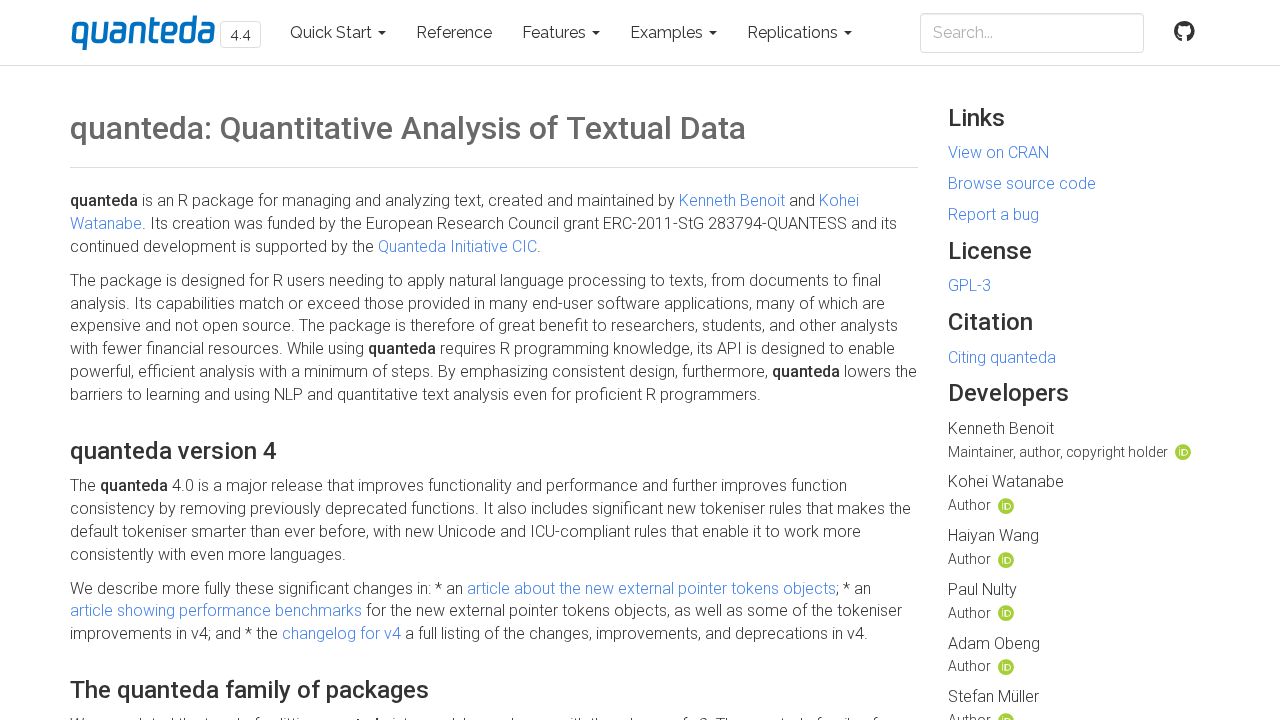Open the changelog for v4 link
Image resolution: width=1280 pixels, height=720 pixels.
click(341, 634)
